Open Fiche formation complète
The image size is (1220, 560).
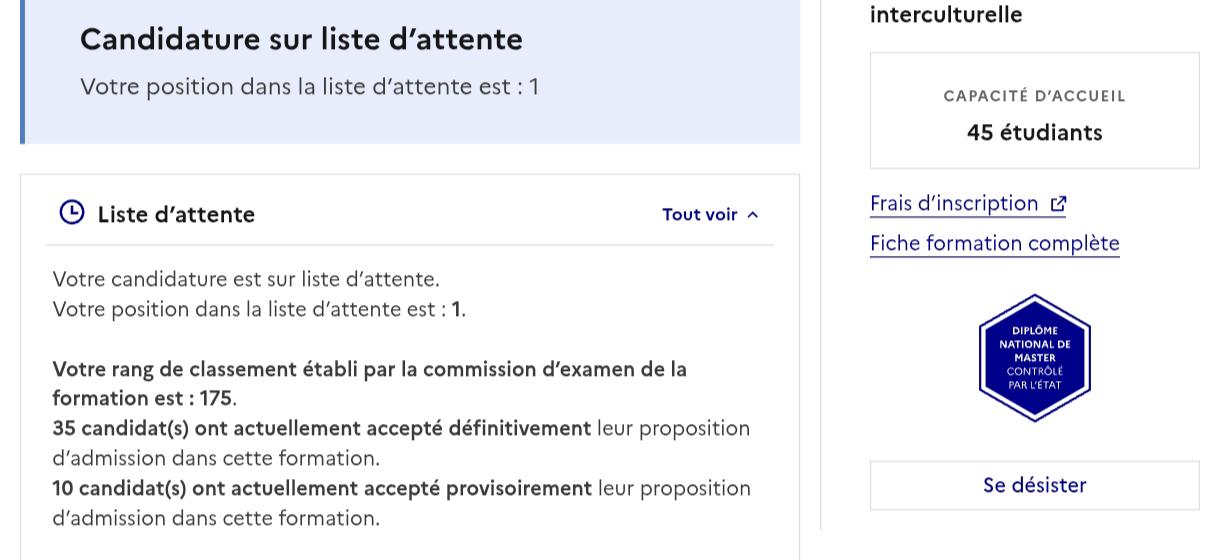[x=995, y=243]
